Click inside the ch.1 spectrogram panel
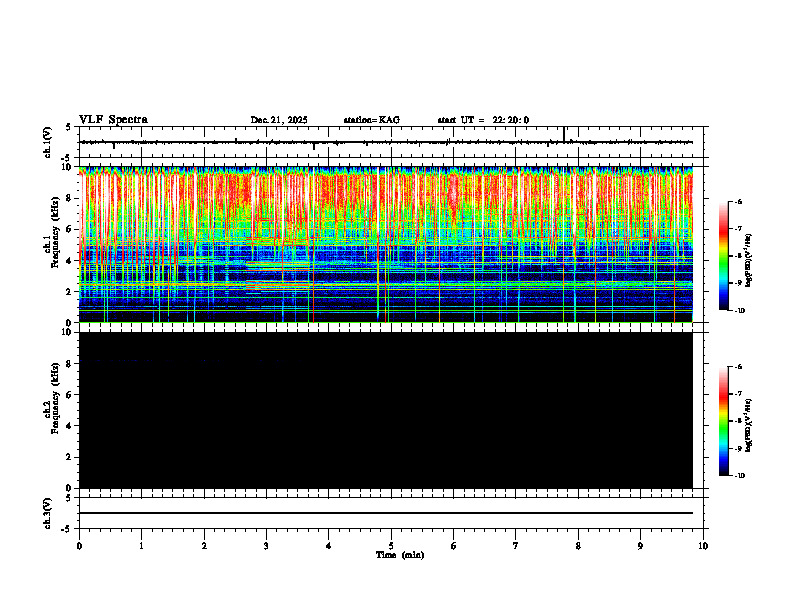792x612 pixels. pyautogui.click(x=386, y=244)
